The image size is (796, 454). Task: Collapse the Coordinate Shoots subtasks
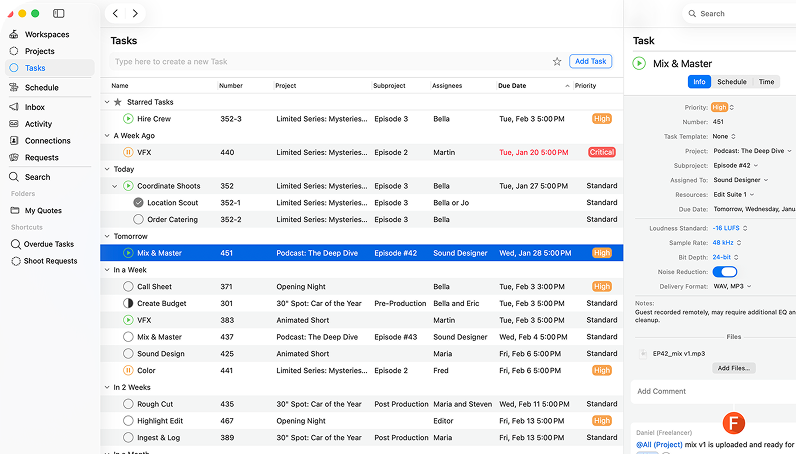[115, 186]
